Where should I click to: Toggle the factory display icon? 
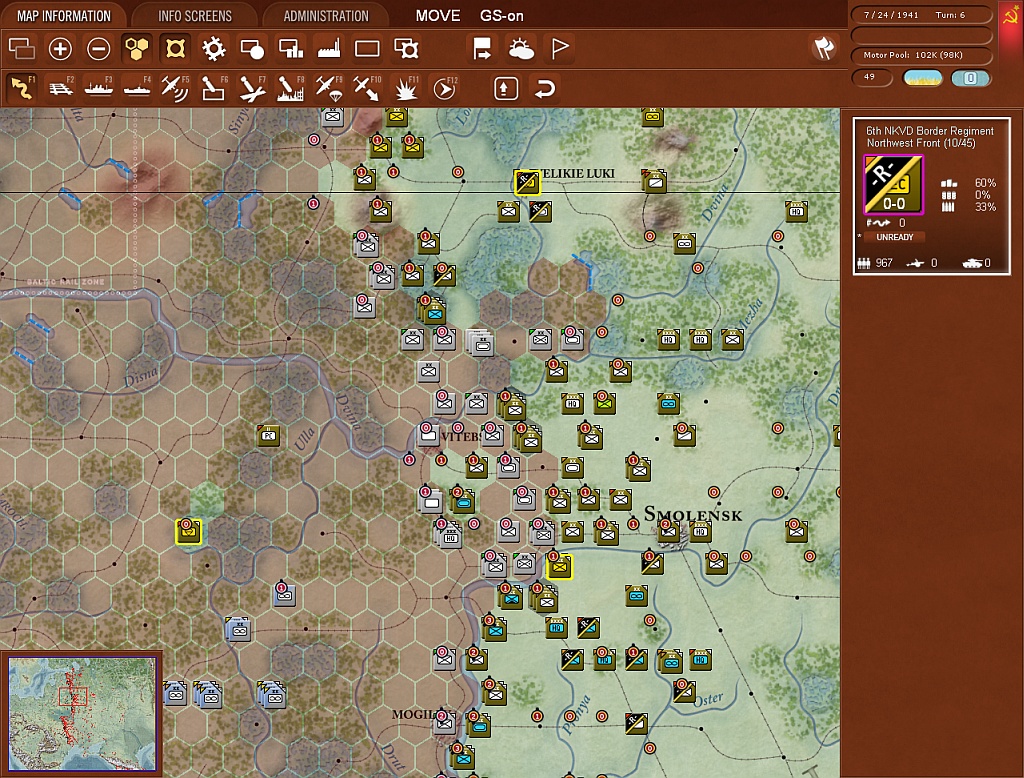[329, 49]
